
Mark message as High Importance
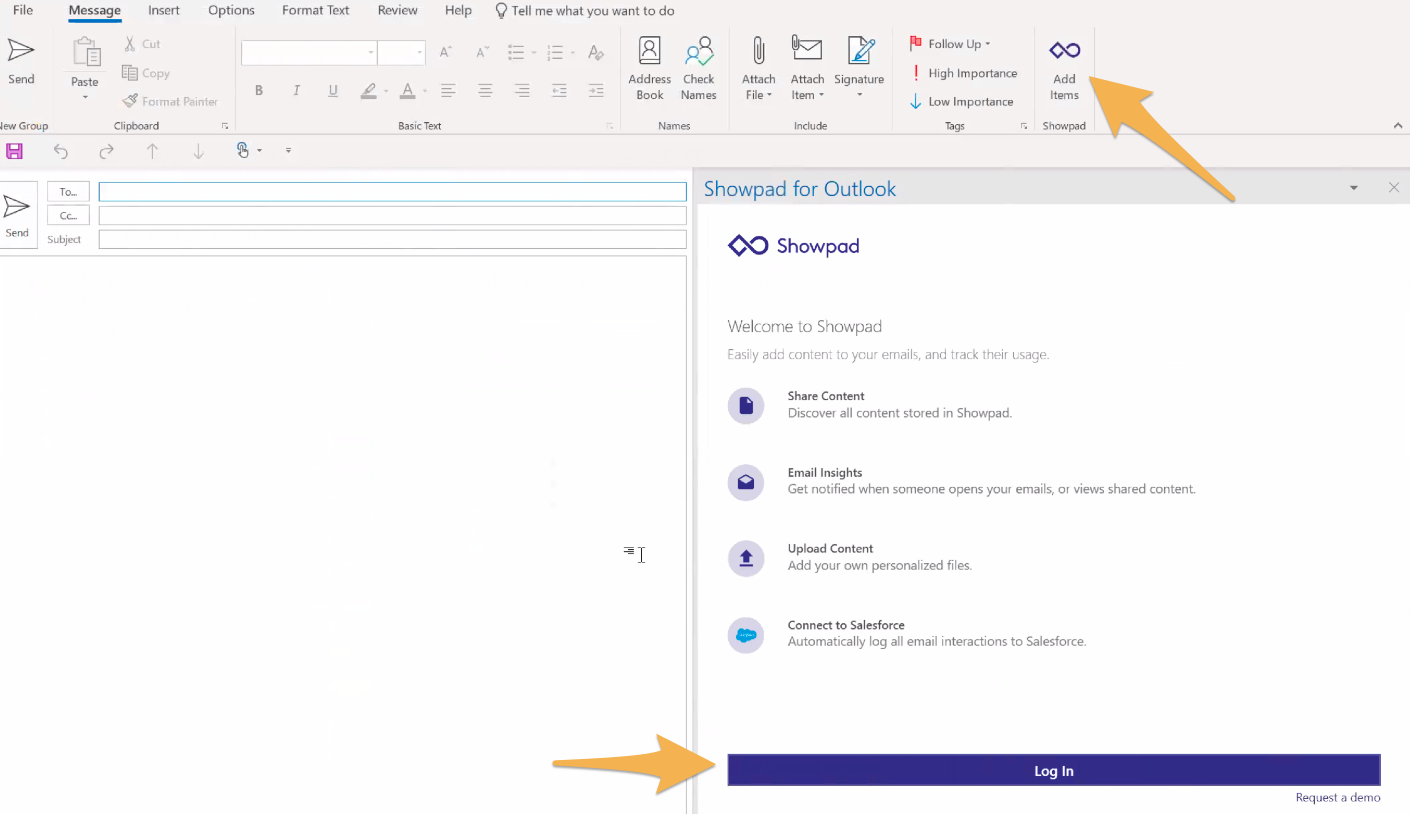pyautogui.click(x=962, y=73)
